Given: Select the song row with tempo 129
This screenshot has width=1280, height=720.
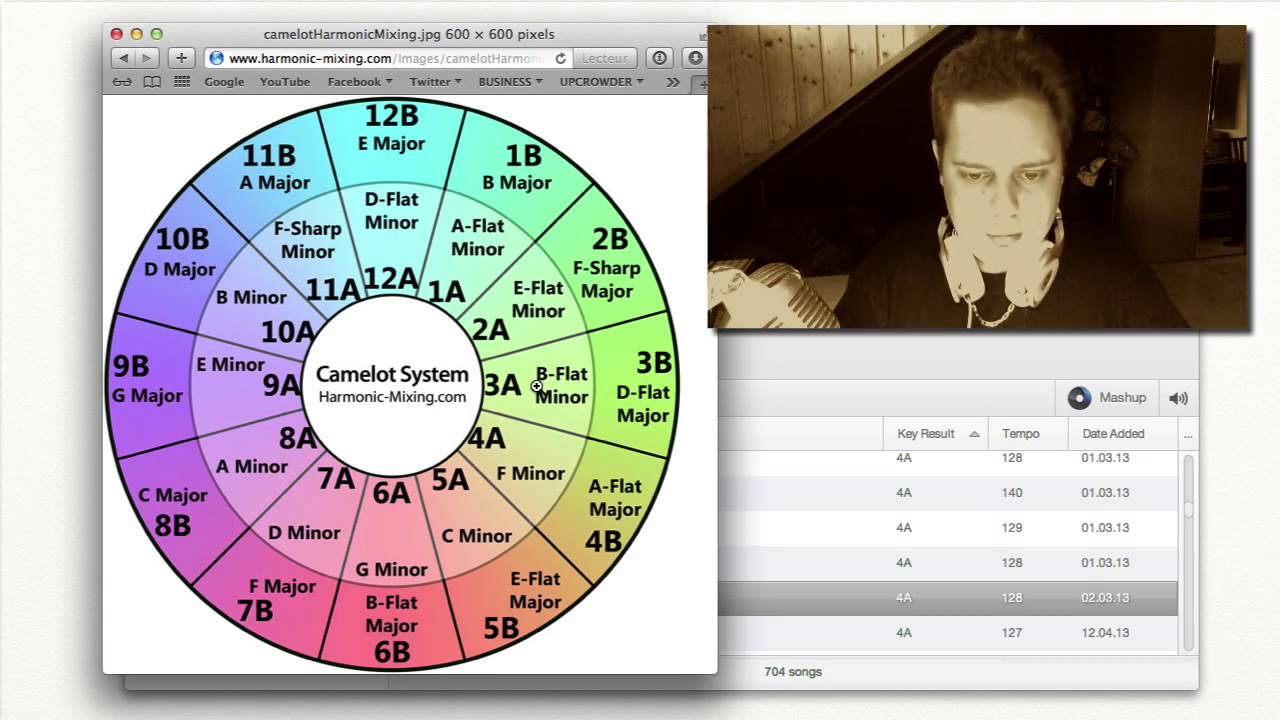Looking at the screenshot, I should click(x=948, y=528).
